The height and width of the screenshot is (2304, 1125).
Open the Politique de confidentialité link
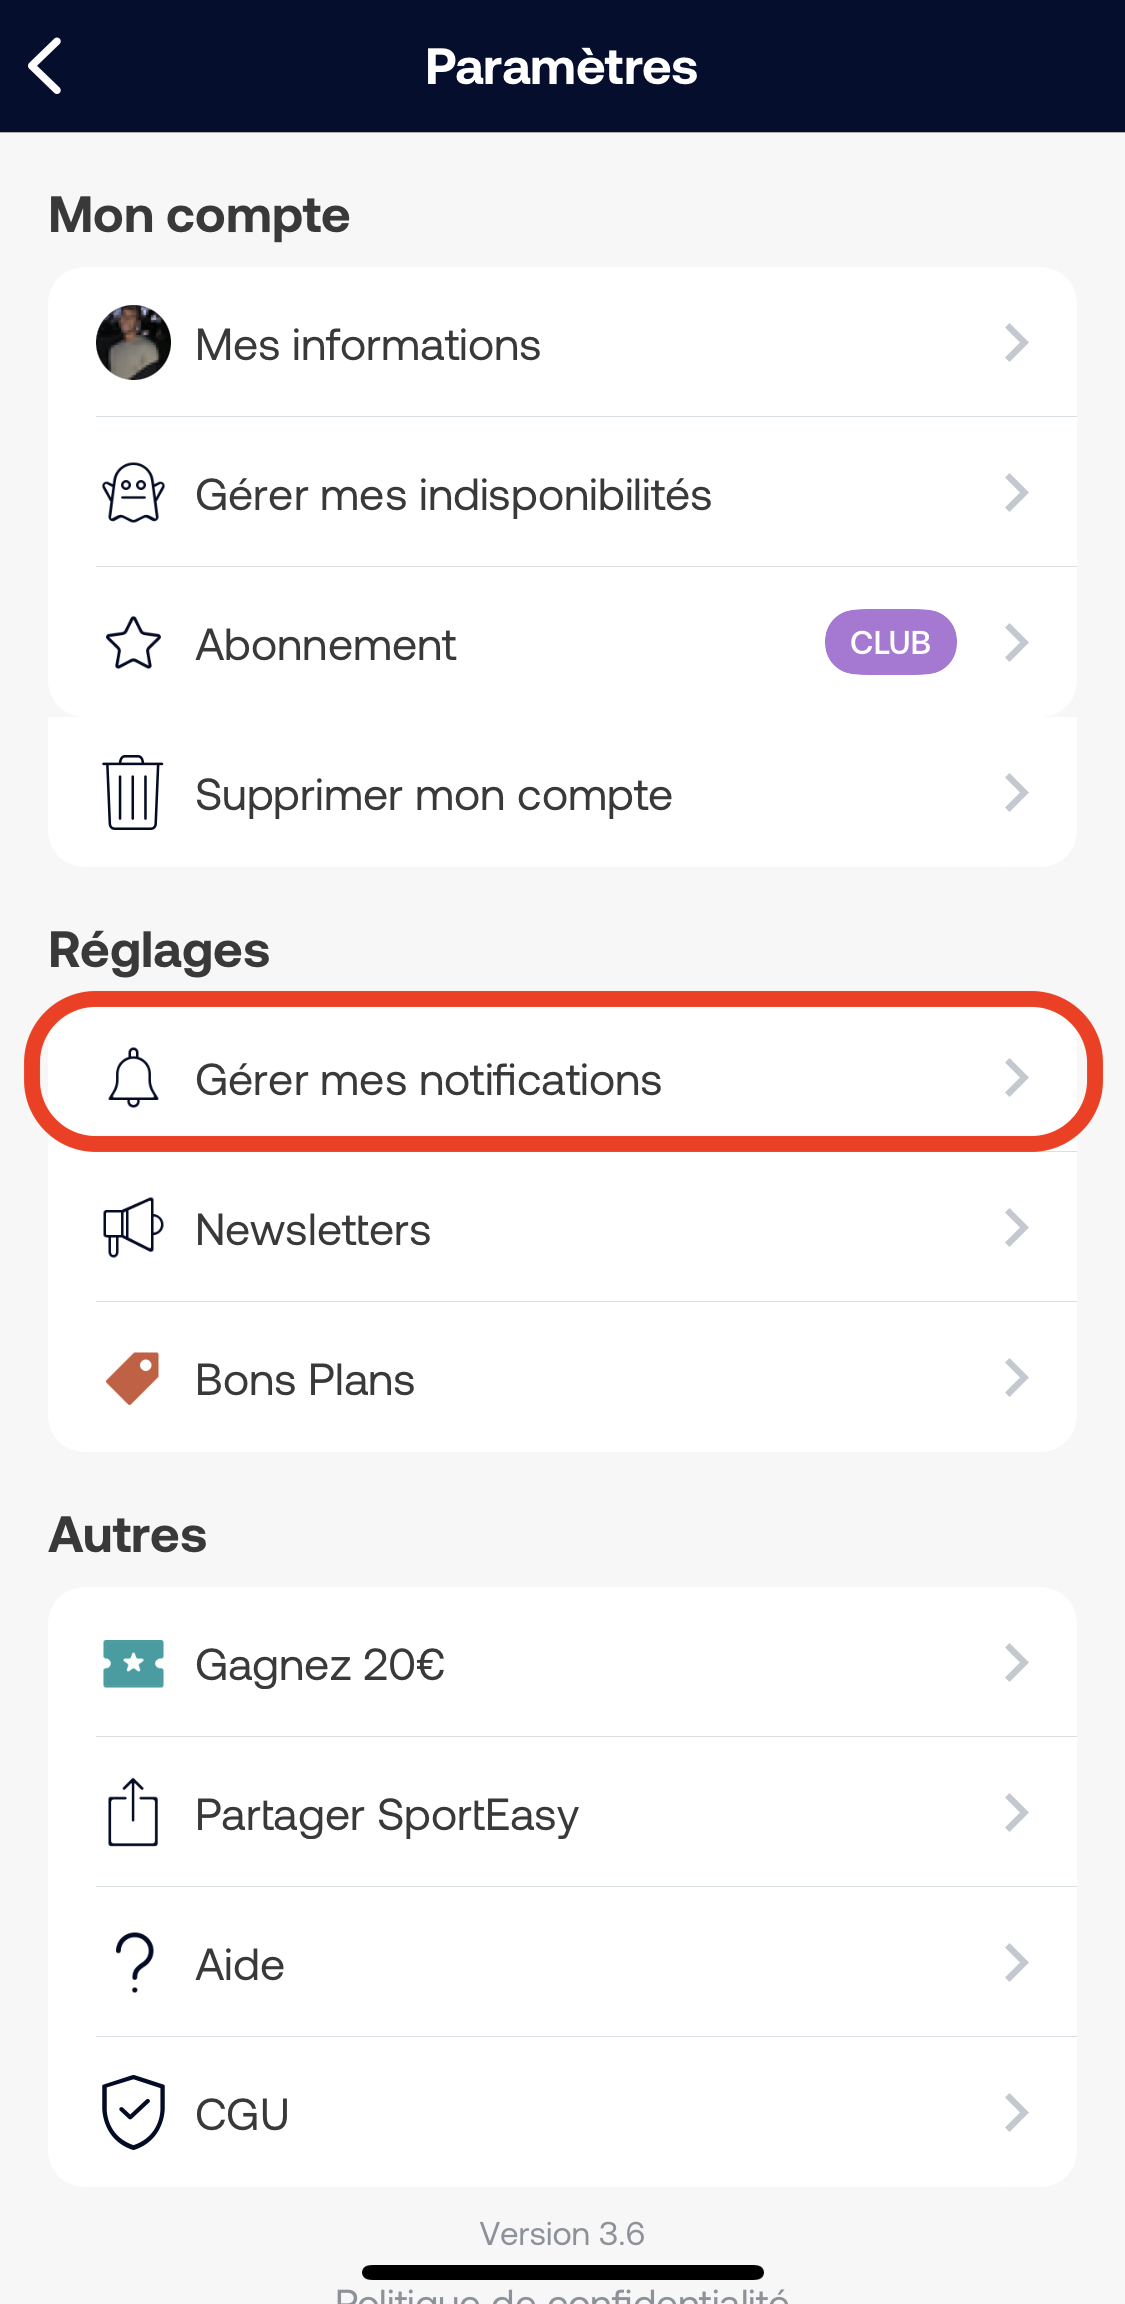click(562, 2294)
